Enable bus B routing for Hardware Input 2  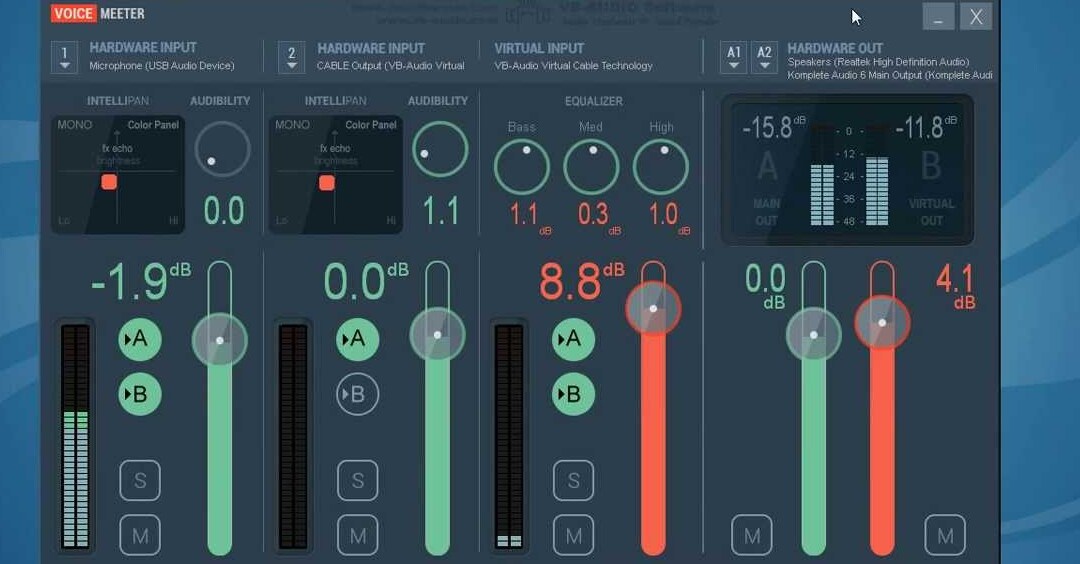click(x=357, y=394)
